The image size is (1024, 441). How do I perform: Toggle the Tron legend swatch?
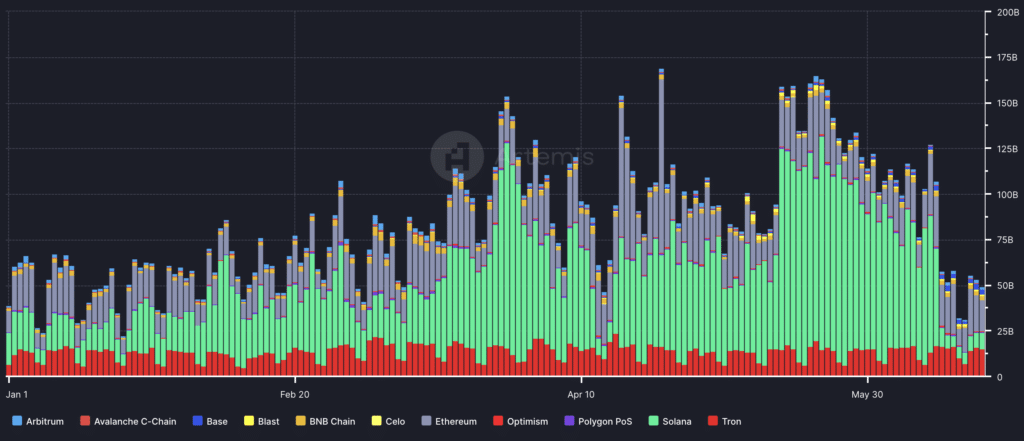[712, 421]
